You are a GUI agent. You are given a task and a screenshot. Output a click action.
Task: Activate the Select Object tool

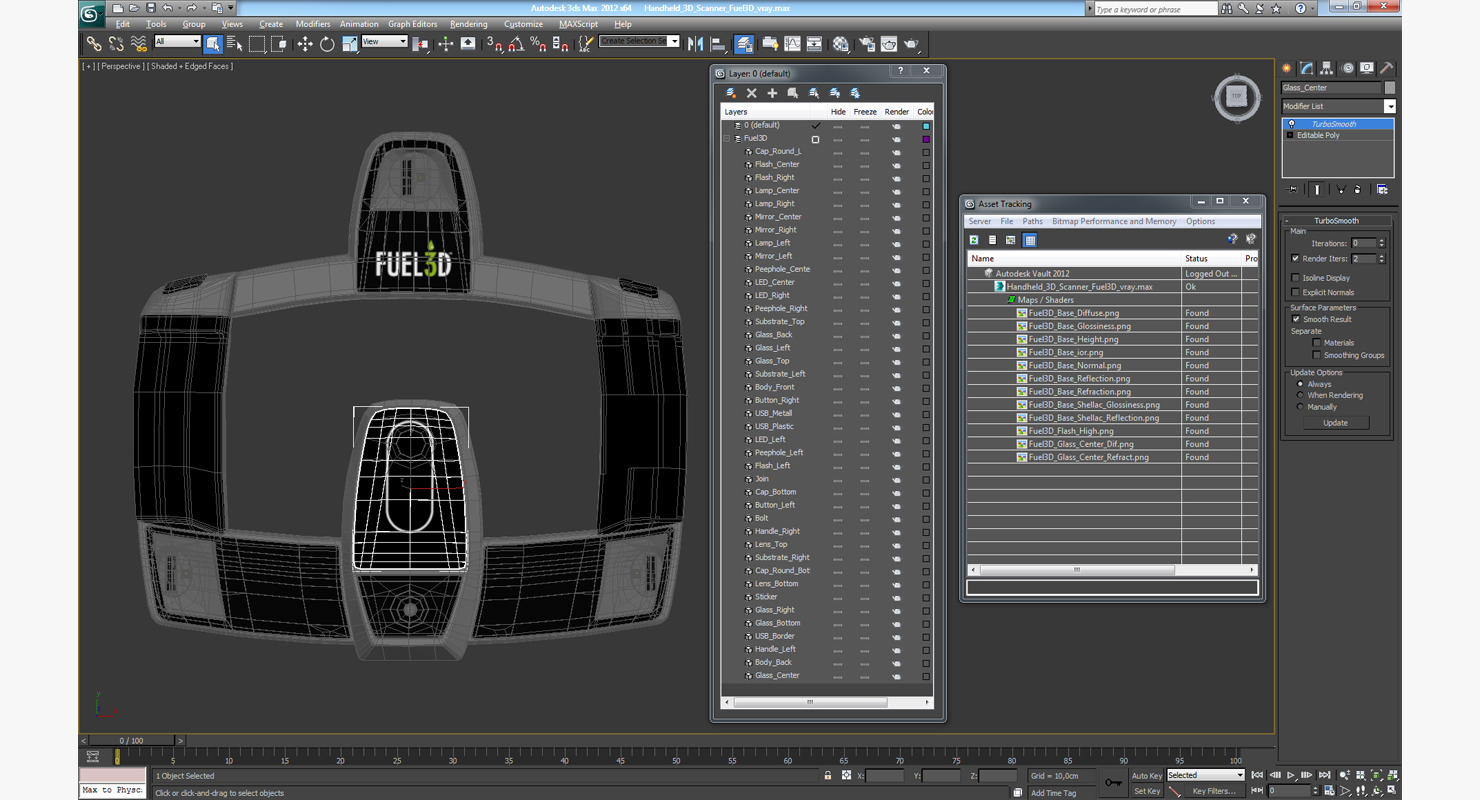(213, 44)
